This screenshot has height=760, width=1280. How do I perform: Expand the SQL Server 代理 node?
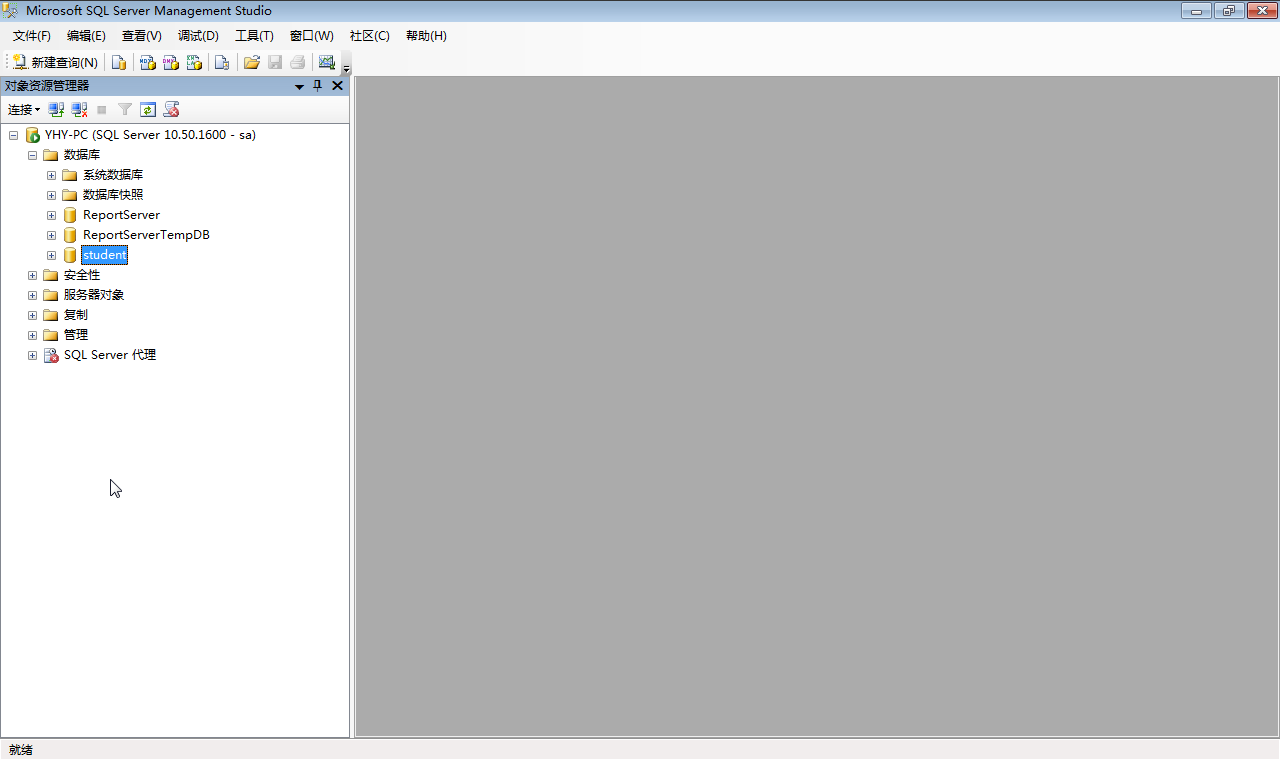(x=32, y=355)
